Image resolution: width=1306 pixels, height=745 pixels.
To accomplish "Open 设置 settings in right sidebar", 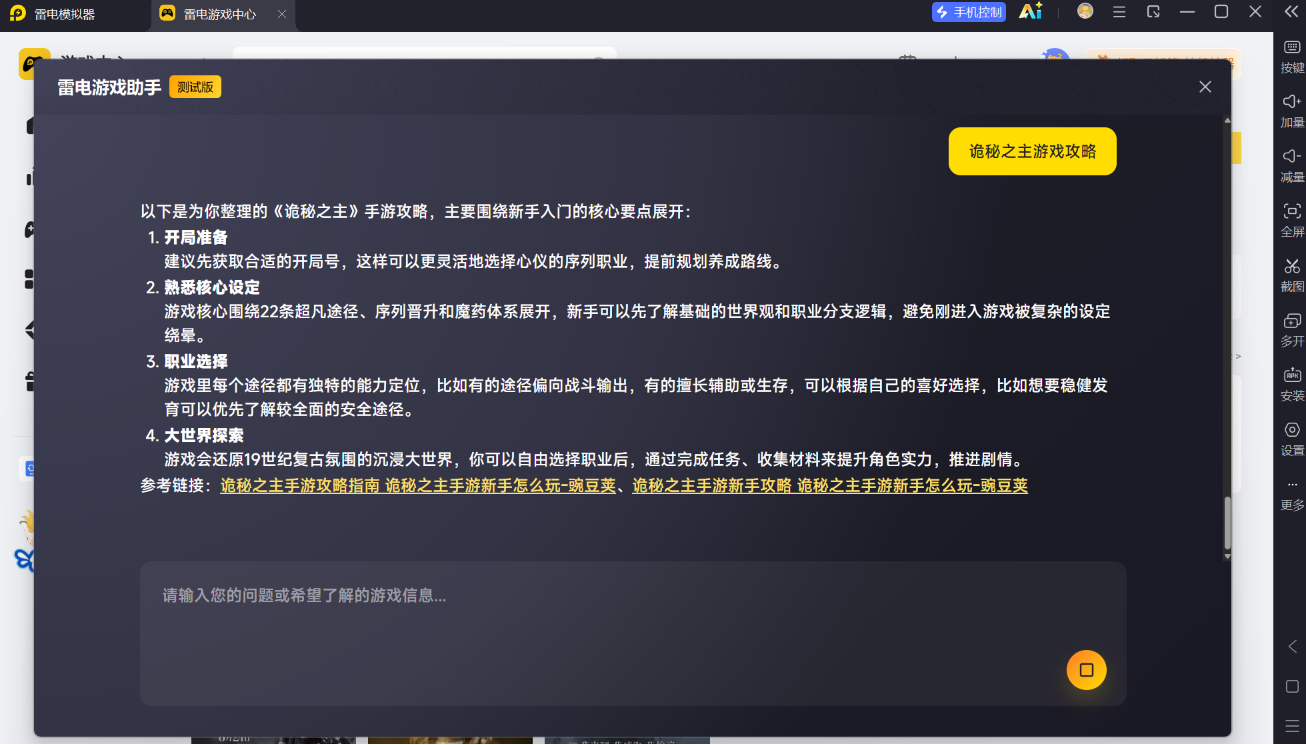I will click(1292, 438).
